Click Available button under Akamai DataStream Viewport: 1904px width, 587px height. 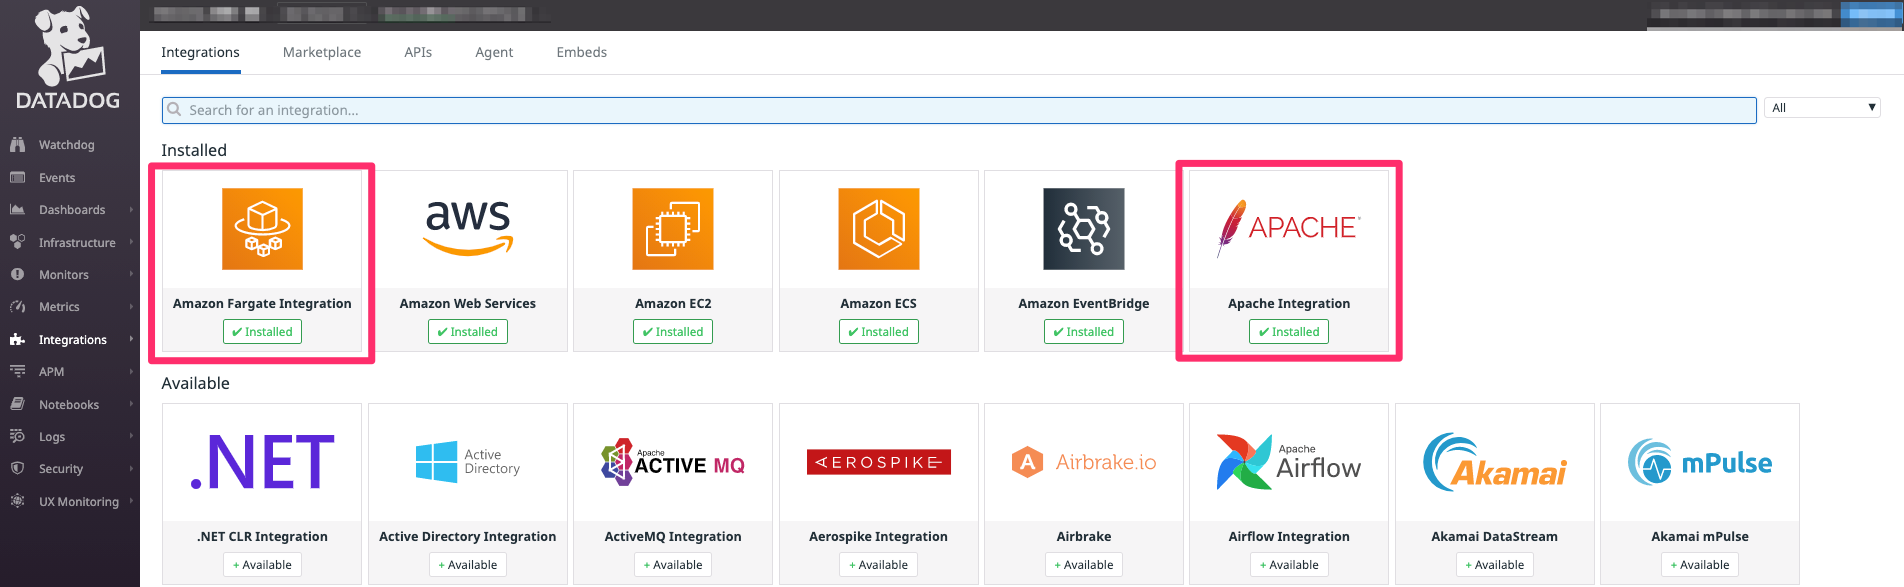(x=1495, y=565)
